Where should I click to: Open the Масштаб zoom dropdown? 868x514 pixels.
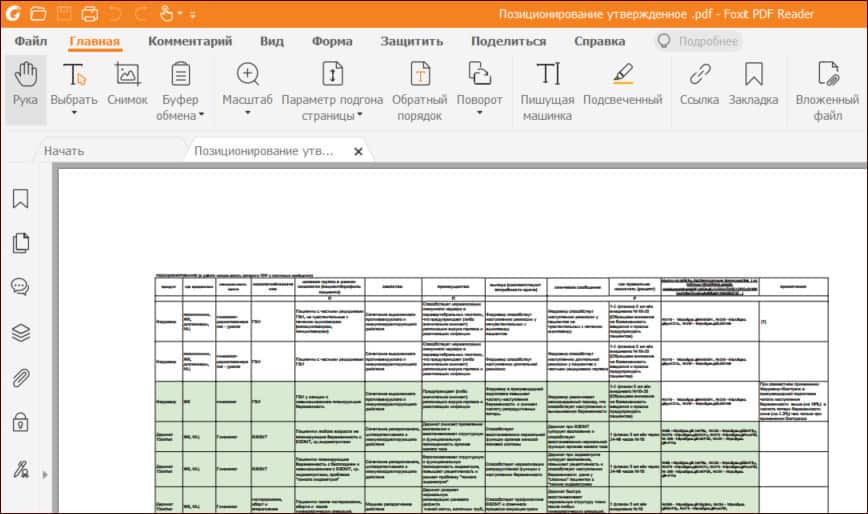(x=247, y=112)
